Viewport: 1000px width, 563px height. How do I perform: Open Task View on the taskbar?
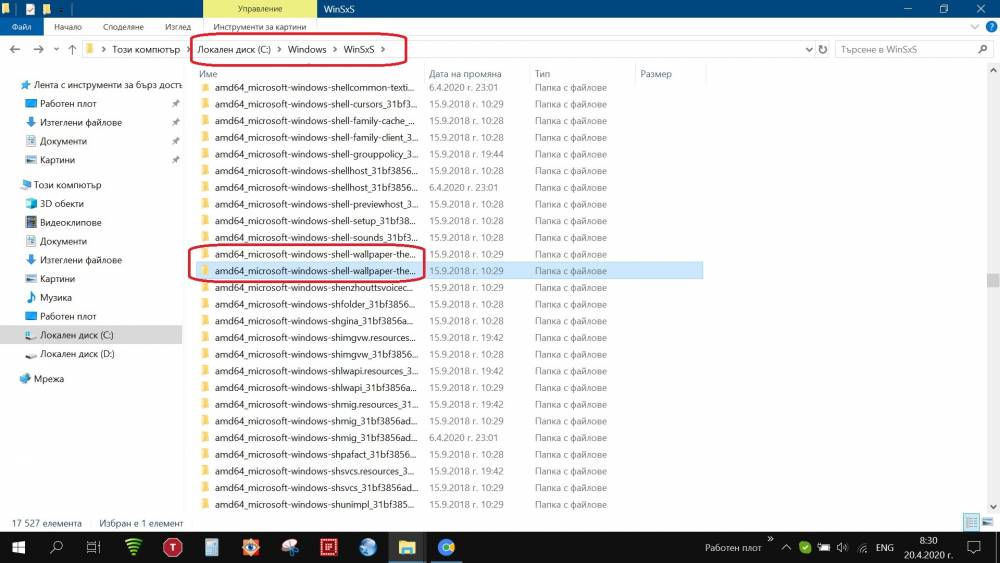(94, 547)
